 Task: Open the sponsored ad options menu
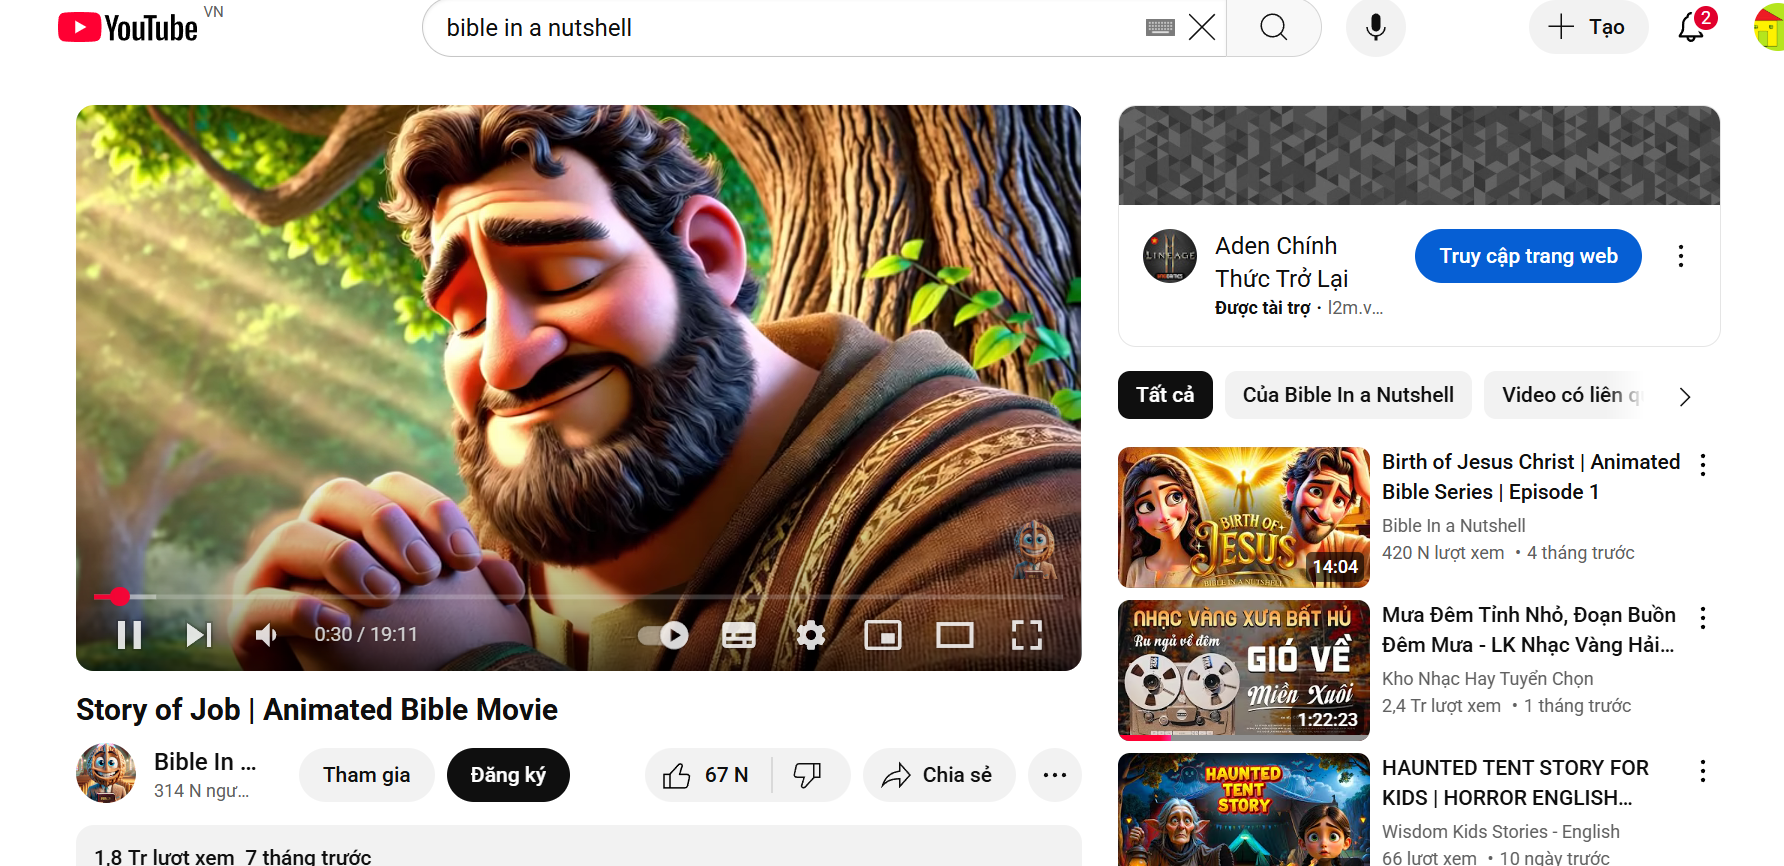1681,256
